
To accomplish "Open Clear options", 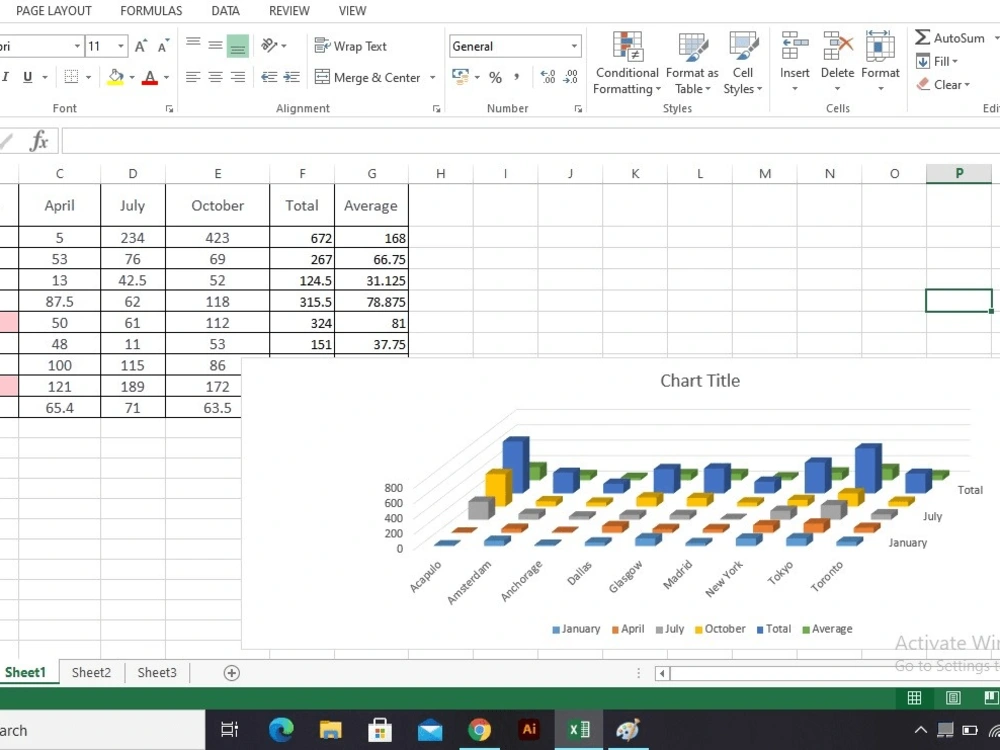I will [943, 84].
